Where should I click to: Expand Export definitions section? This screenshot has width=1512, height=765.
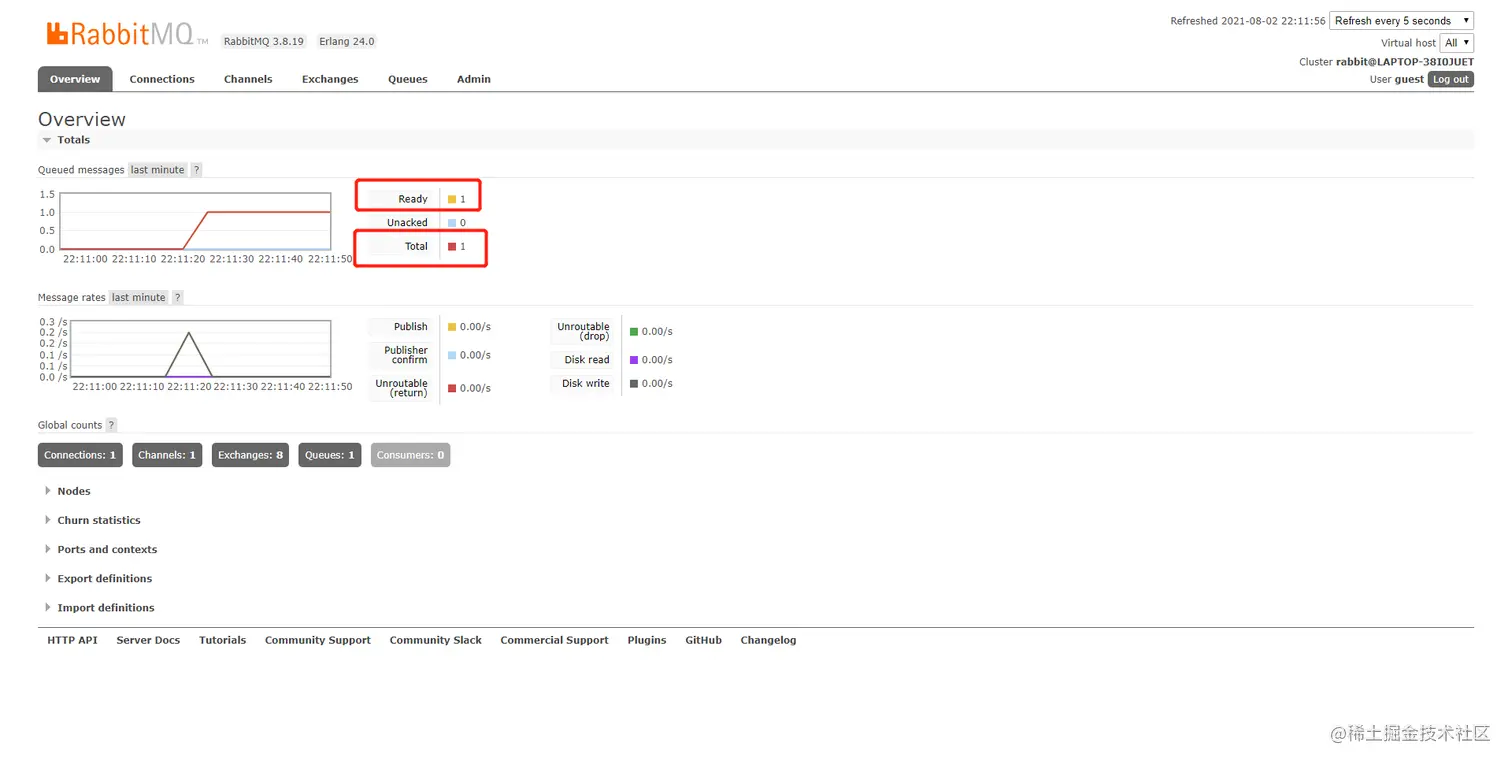[x=100, y=578]
